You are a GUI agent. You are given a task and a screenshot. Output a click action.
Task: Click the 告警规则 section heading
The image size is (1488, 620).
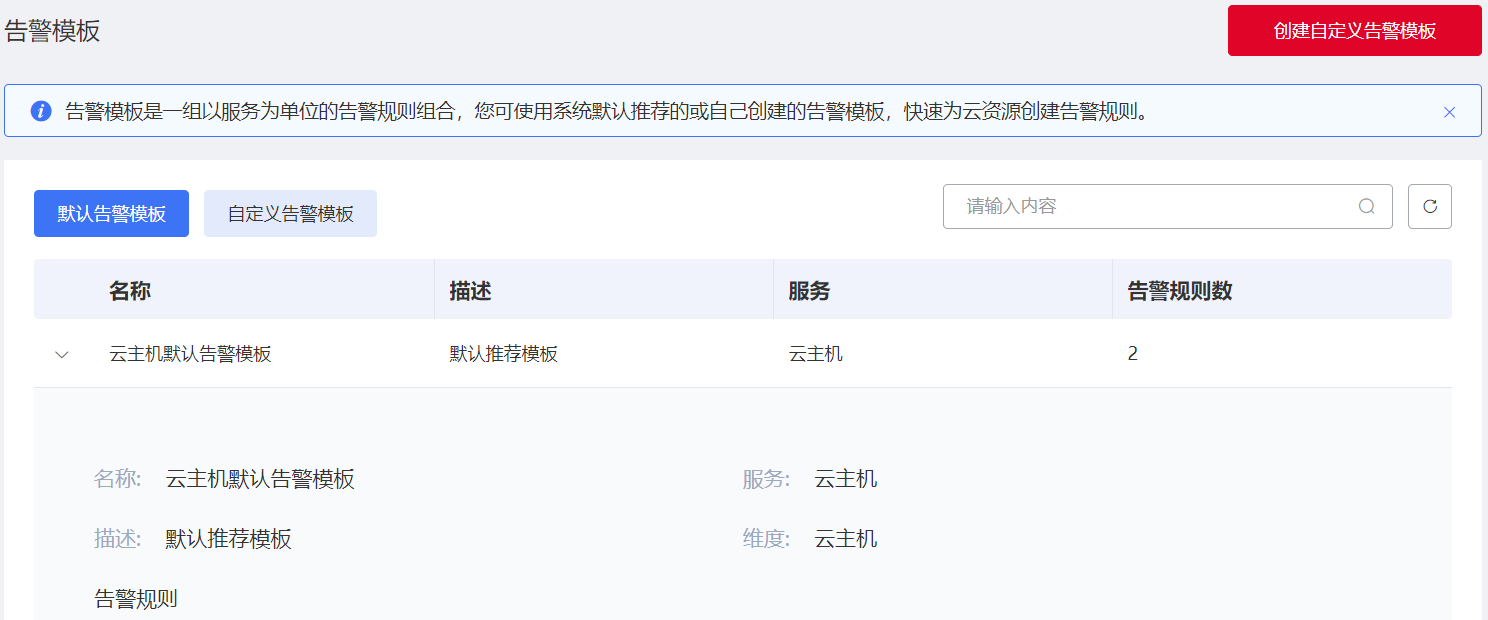(136, 599)
